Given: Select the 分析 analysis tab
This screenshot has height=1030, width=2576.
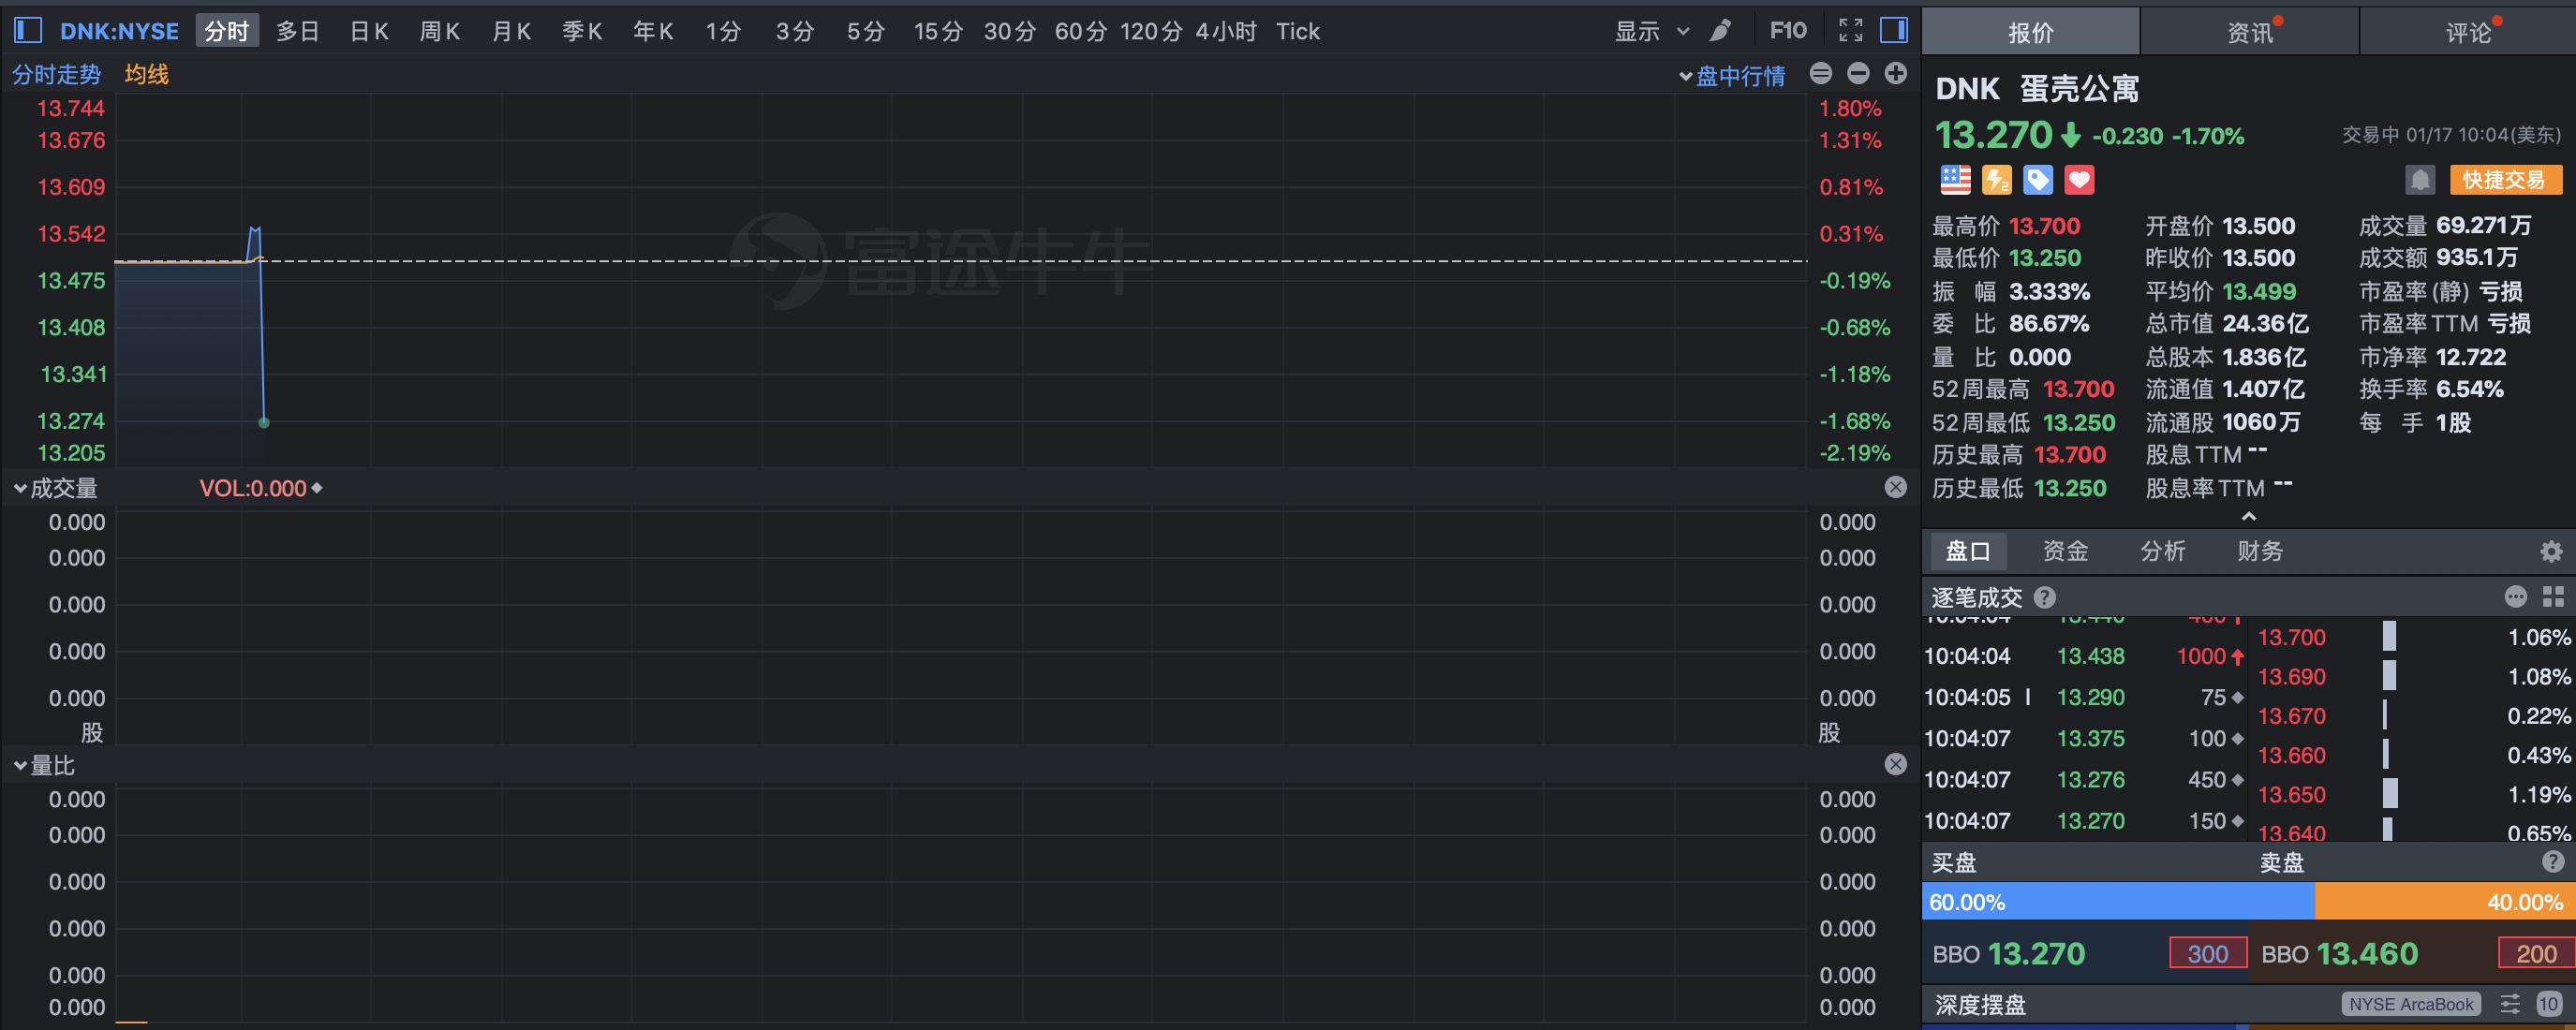Looking at the screenshot, I should point(2163,551).
